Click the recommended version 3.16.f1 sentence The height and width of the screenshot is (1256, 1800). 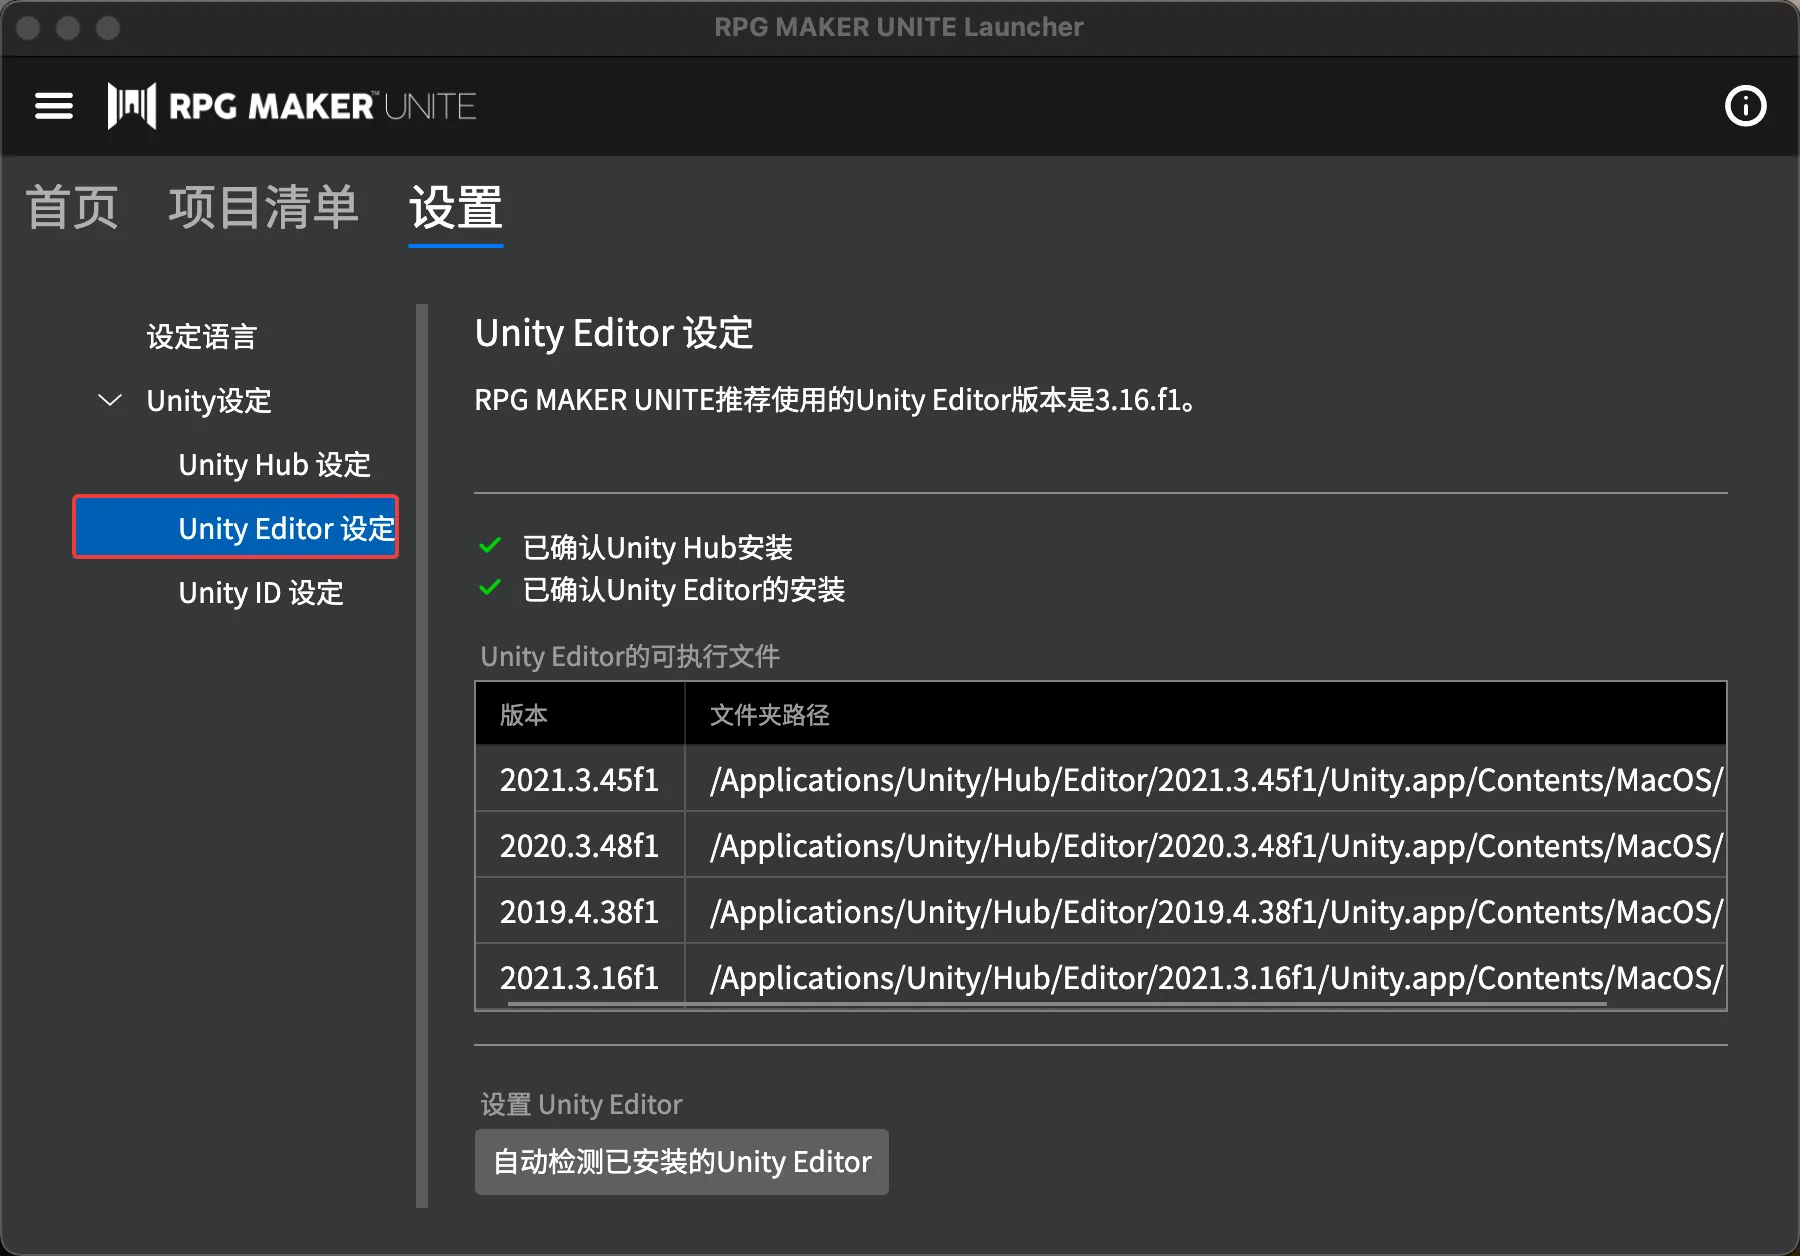tap(836, 400)
